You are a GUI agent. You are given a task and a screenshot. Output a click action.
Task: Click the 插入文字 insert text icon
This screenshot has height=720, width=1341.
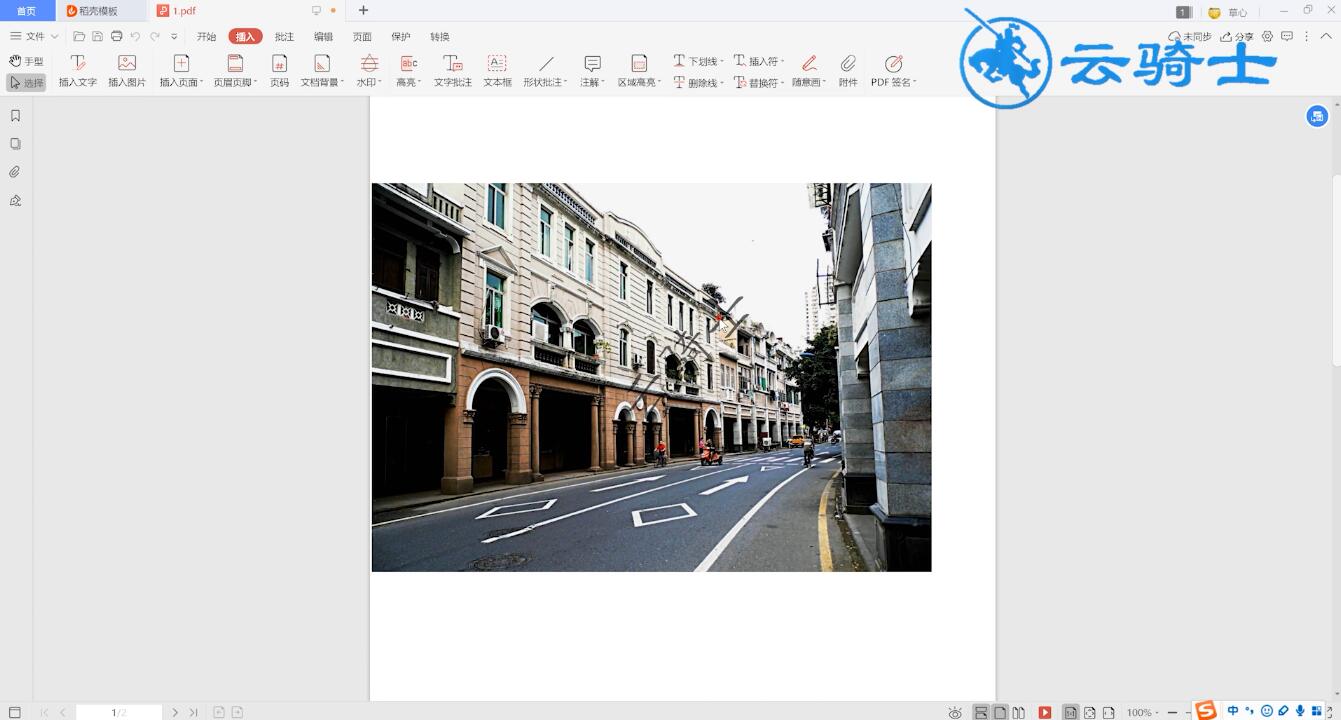(78, 63)
